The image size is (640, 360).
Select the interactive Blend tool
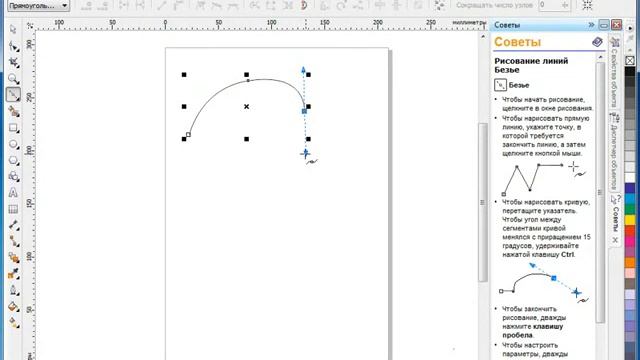point(13,258)
